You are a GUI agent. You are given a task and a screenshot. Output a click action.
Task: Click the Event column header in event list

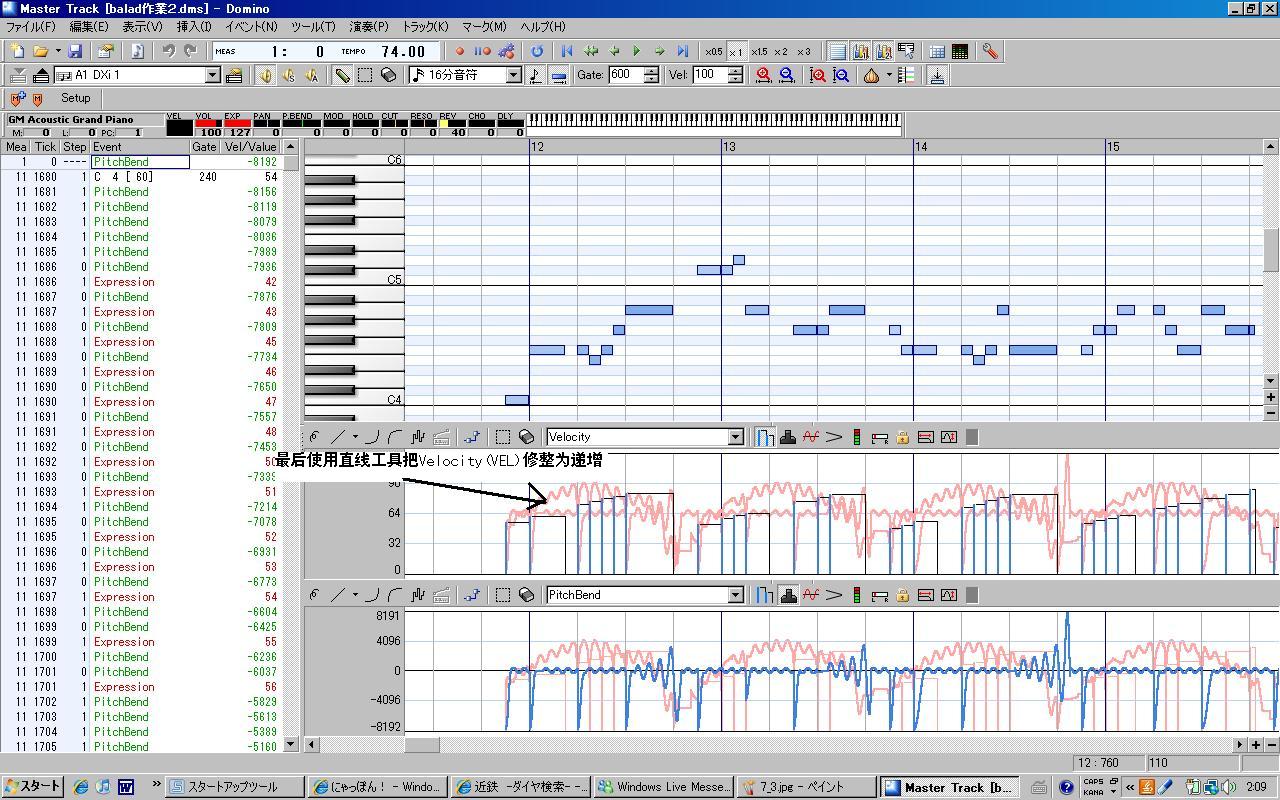[x=139, y=147]
